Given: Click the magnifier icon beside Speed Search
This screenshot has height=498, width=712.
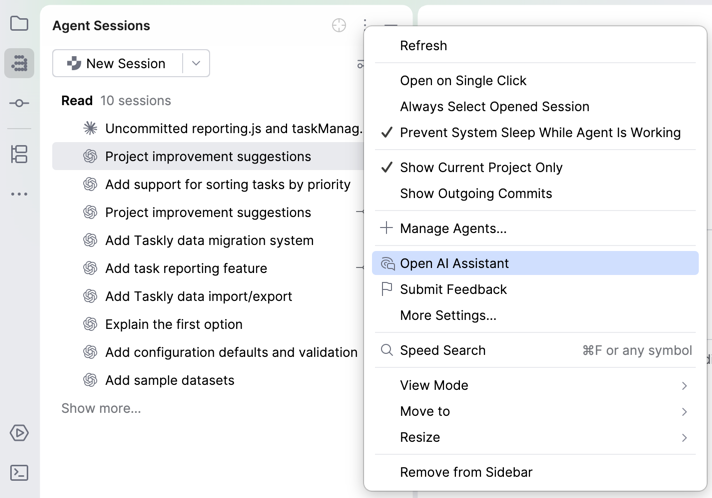Looking at the screenshot, I should point(386,350).
